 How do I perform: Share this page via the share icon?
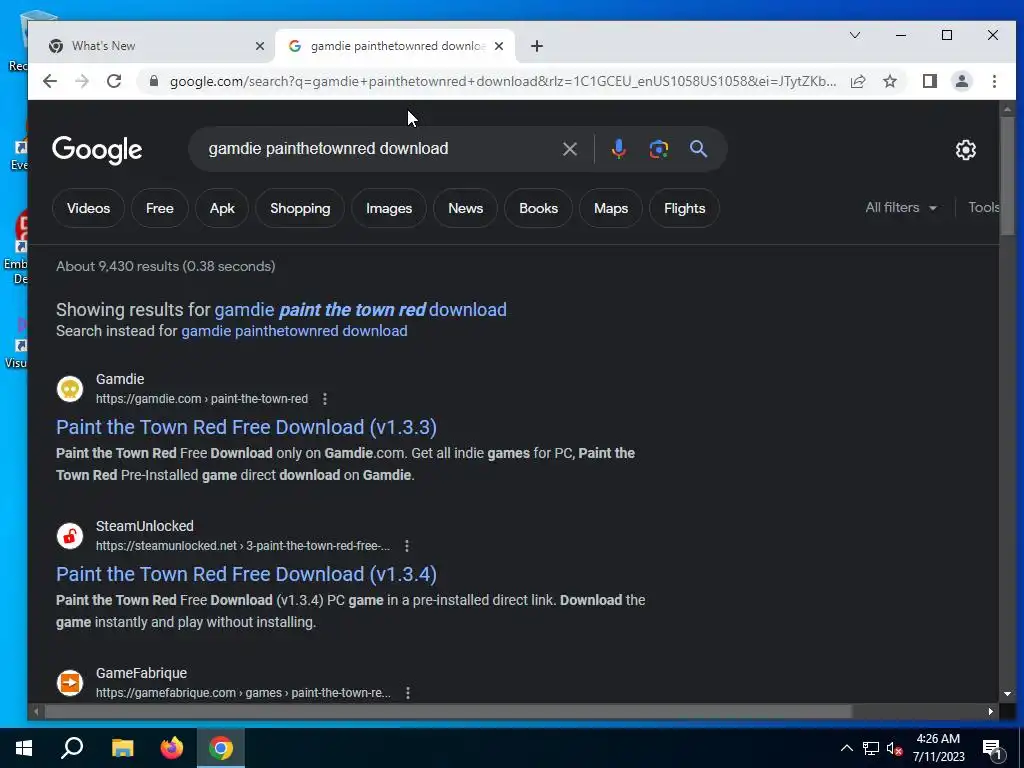[x=858, y=81]
